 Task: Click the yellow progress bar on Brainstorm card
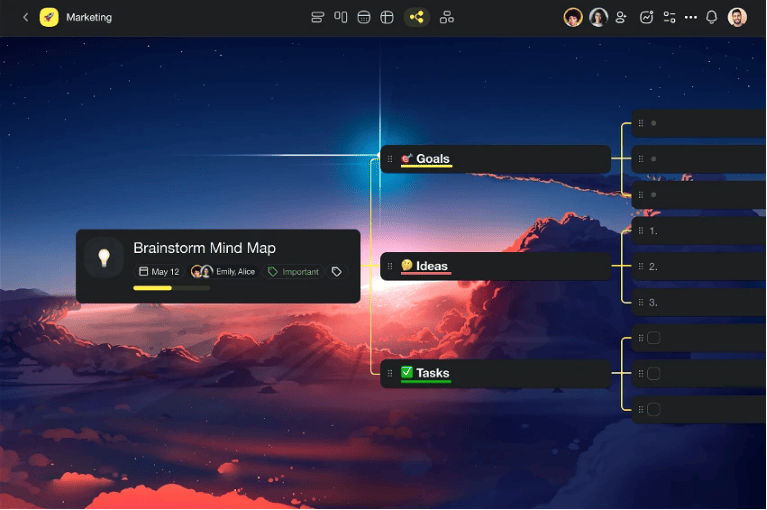point(171,288)
